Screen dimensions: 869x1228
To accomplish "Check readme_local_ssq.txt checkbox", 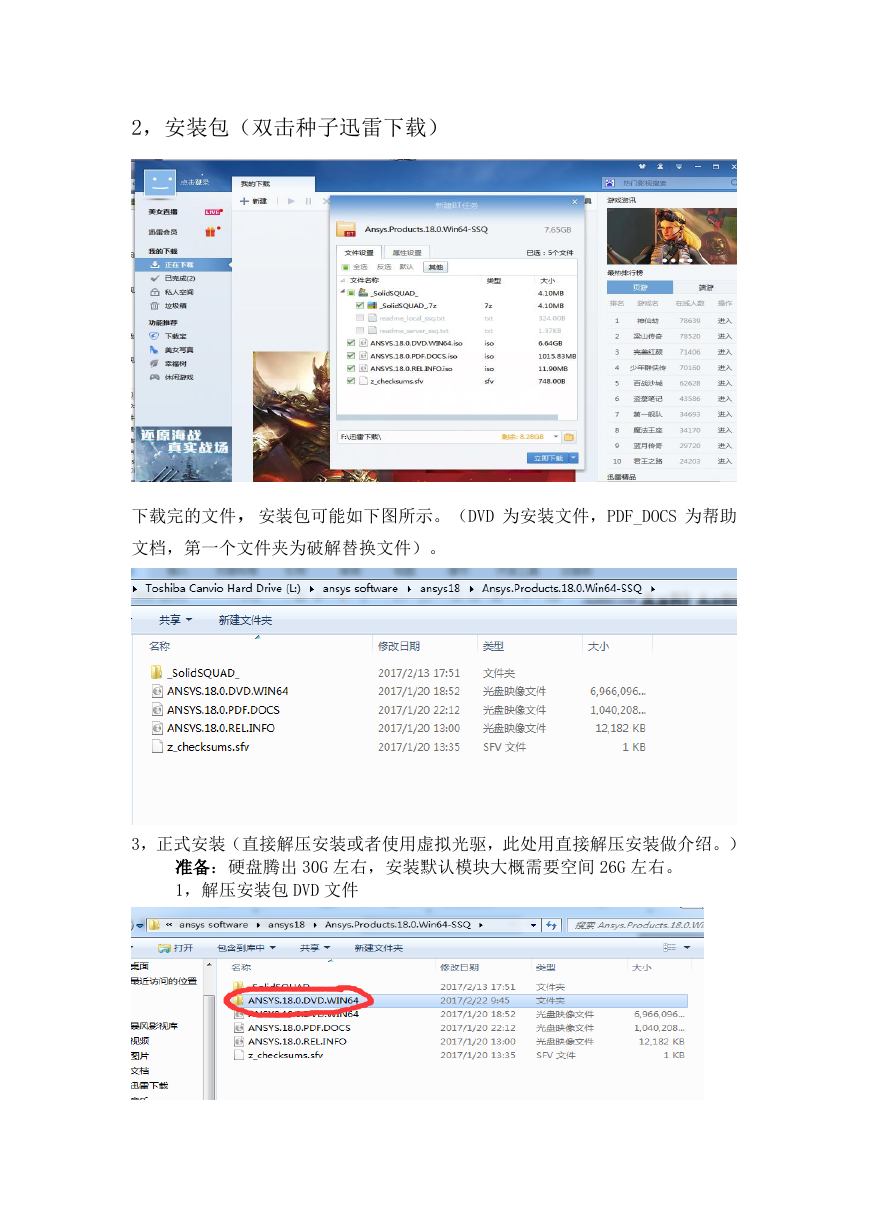I will (360, 318).
